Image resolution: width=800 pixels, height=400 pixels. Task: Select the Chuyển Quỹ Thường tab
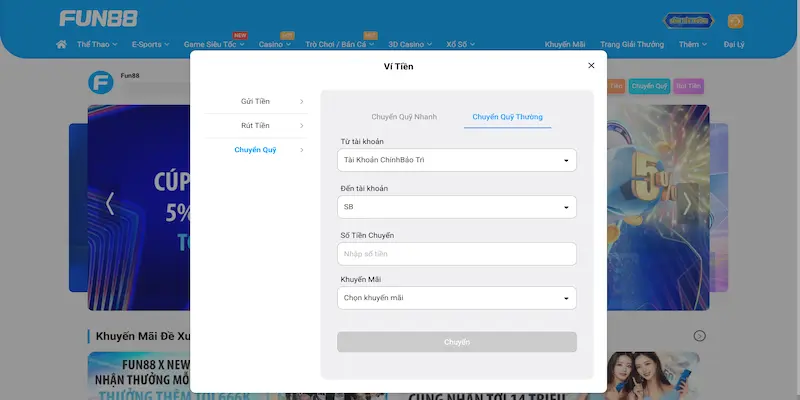click(507, 117)
